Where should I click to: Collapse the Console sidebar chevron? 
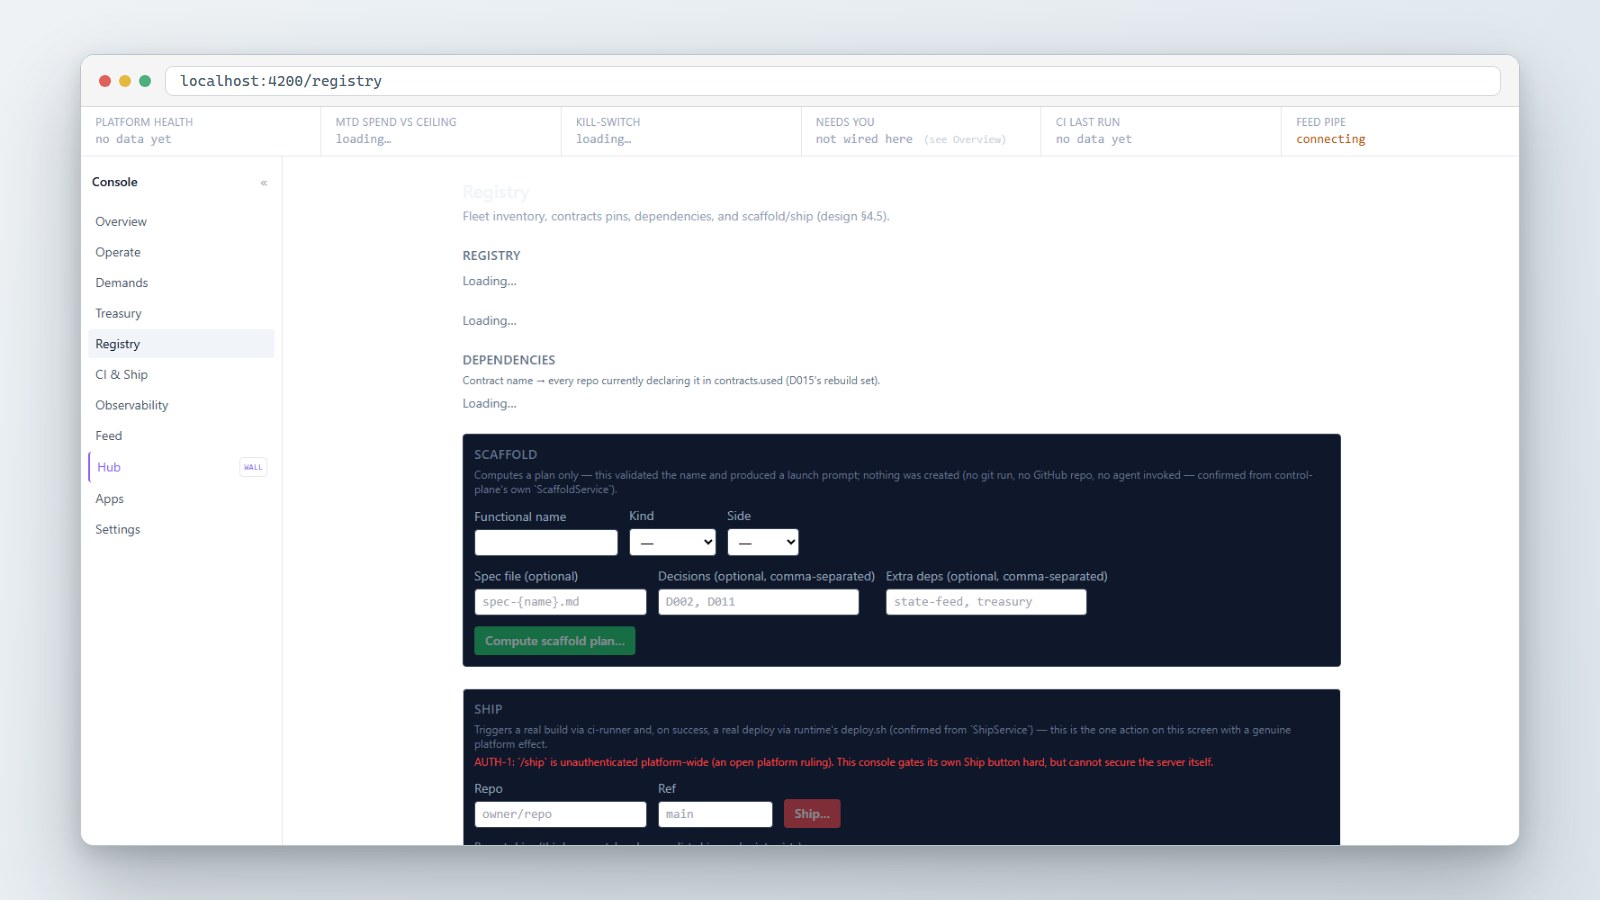(264, 183)
